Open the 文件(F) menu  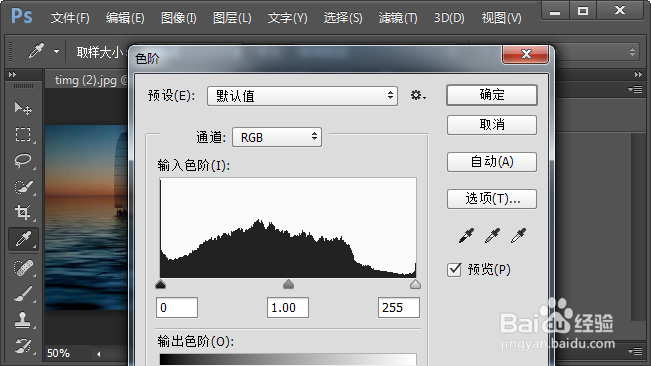[70, 18]
